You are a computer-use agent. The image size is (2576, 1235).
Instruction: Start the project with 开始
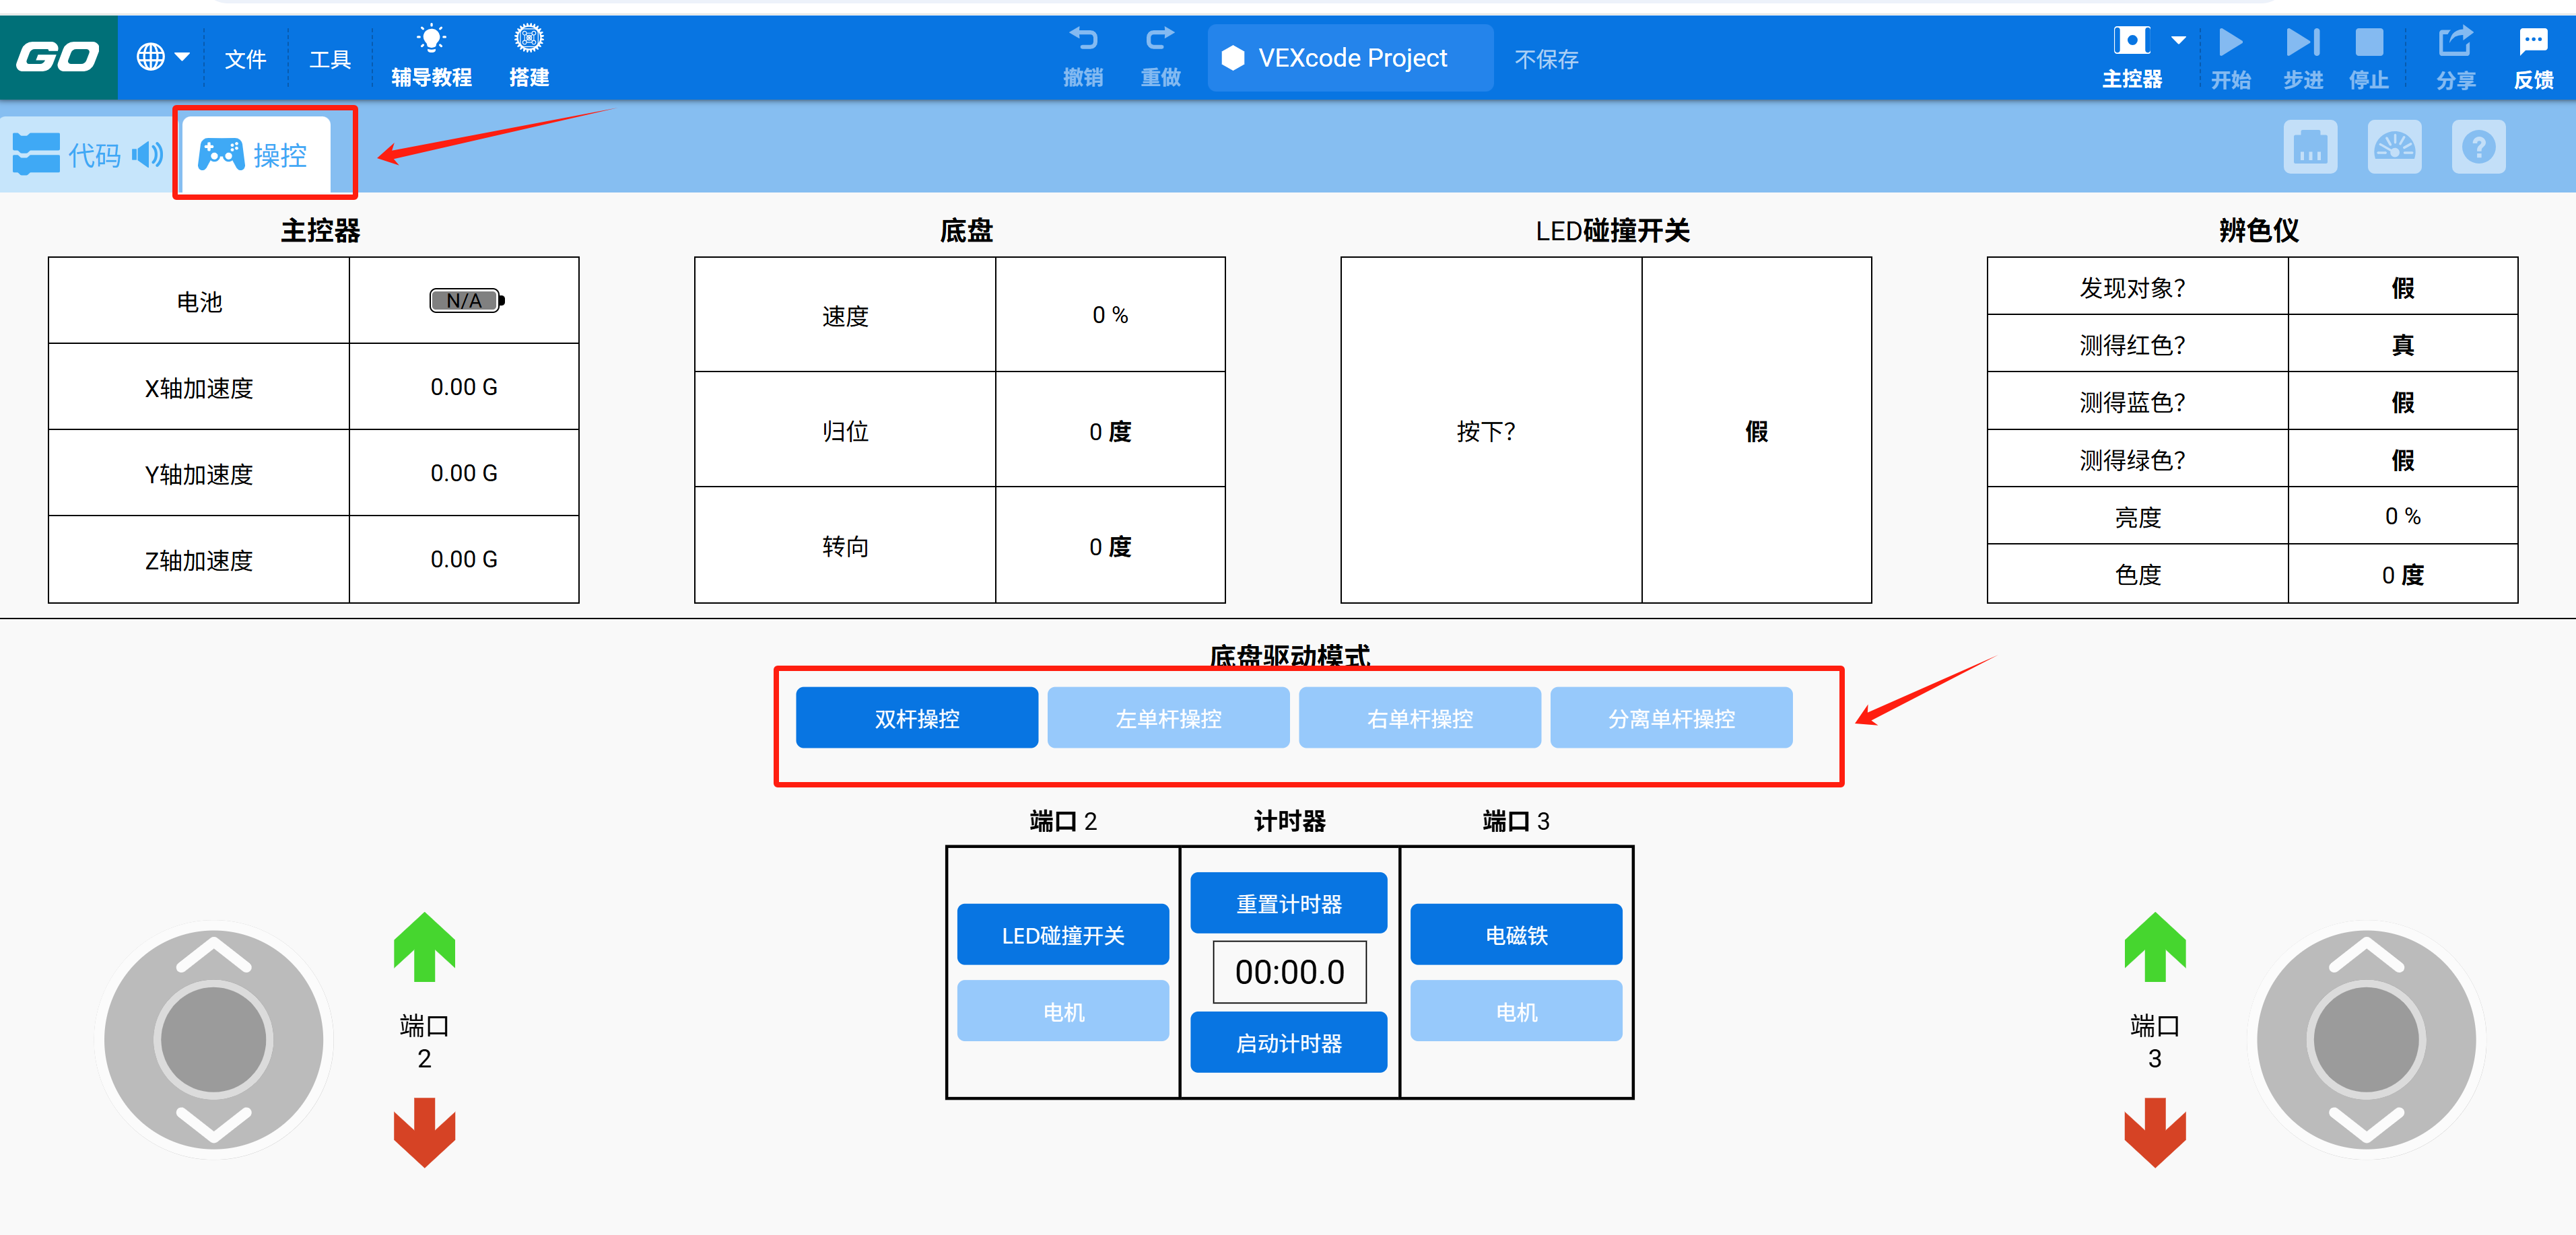[2230, 57]
